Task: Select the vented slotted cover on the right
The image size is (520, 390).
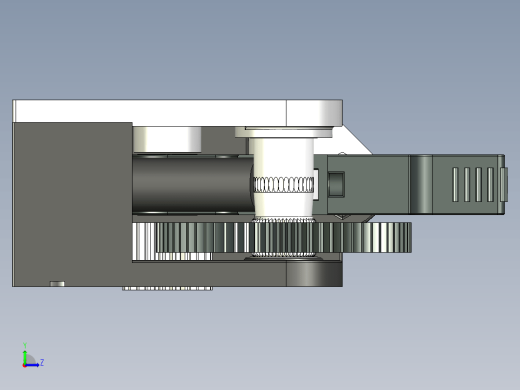Action: (468, 184)
